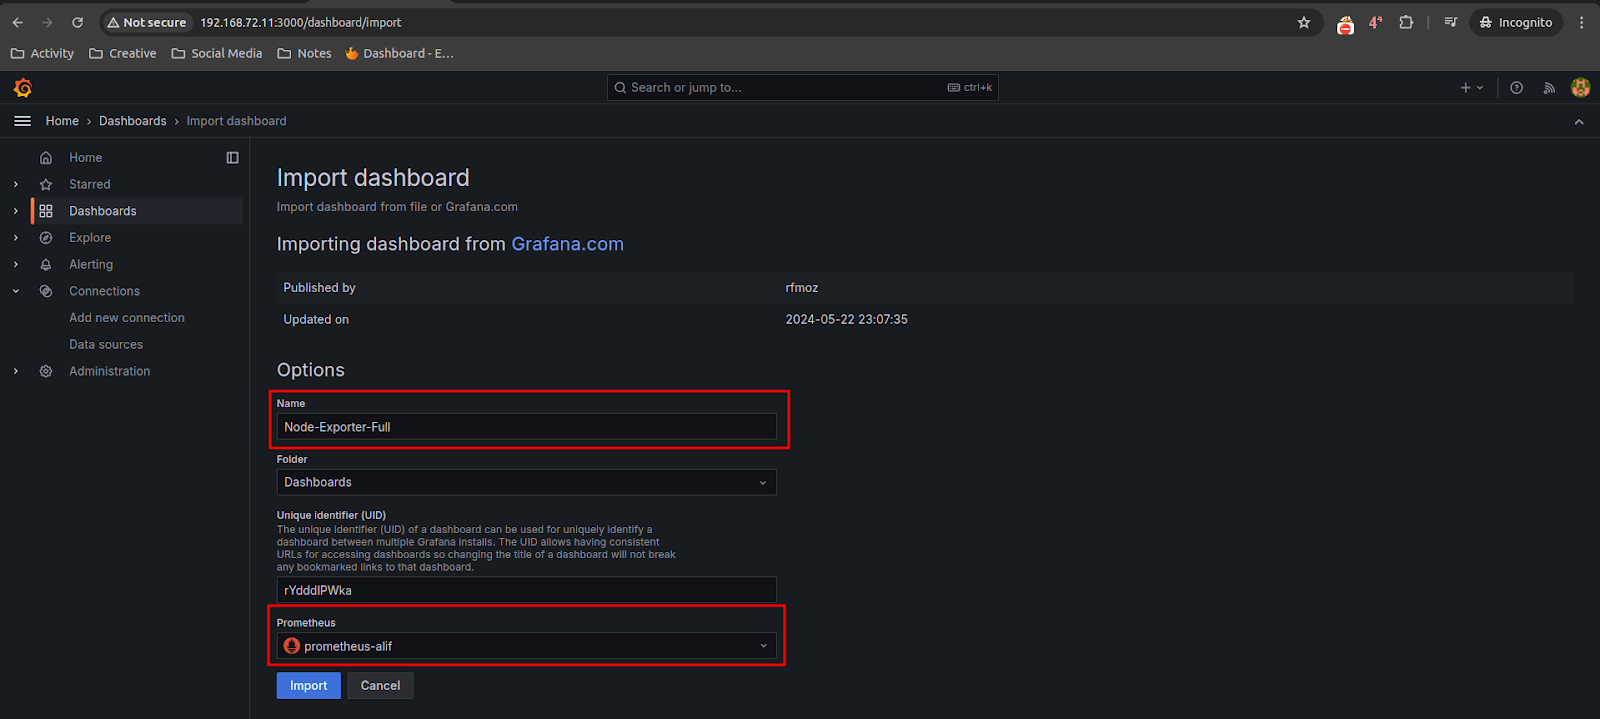The height and width of the screenshot is (719, 1600).
Task: Open Add new connection menu item
Action: [x=127, y=318]
